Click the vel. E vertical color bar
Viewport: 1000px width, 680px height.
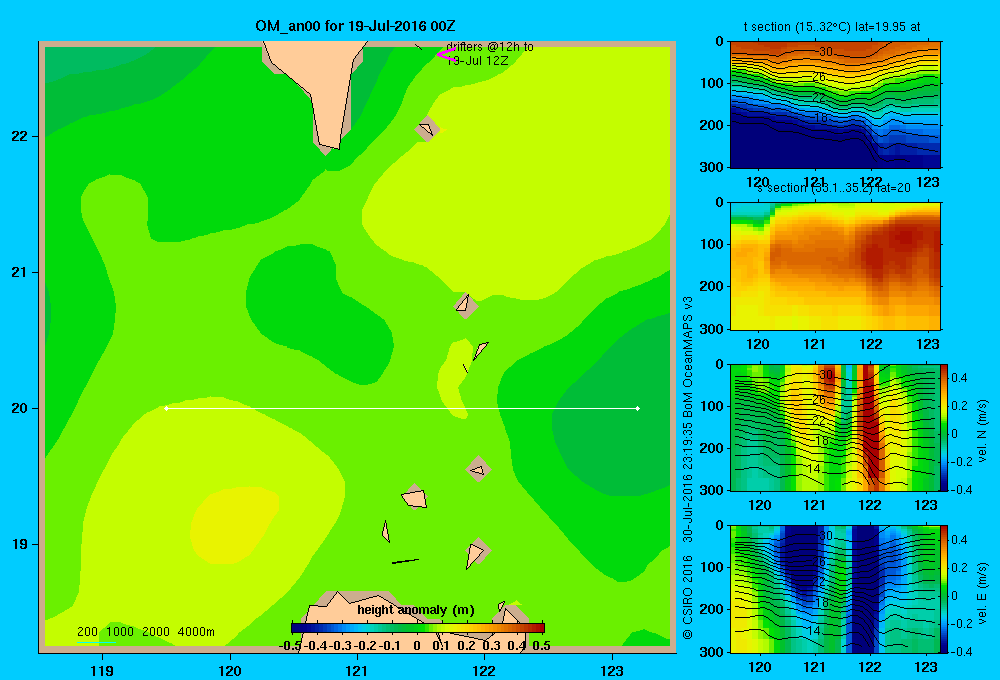(x=944, y=589)
